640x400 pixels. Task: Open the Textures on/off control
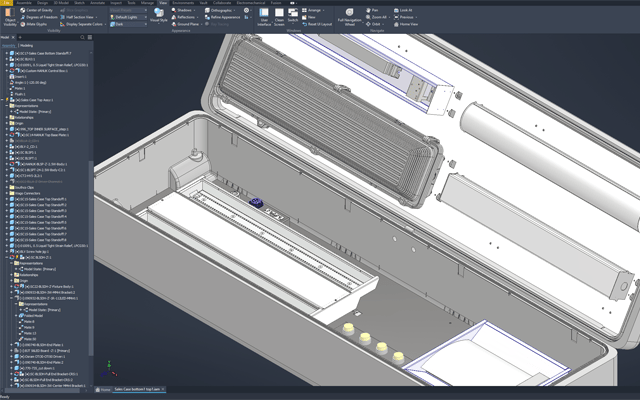point(246,10)
